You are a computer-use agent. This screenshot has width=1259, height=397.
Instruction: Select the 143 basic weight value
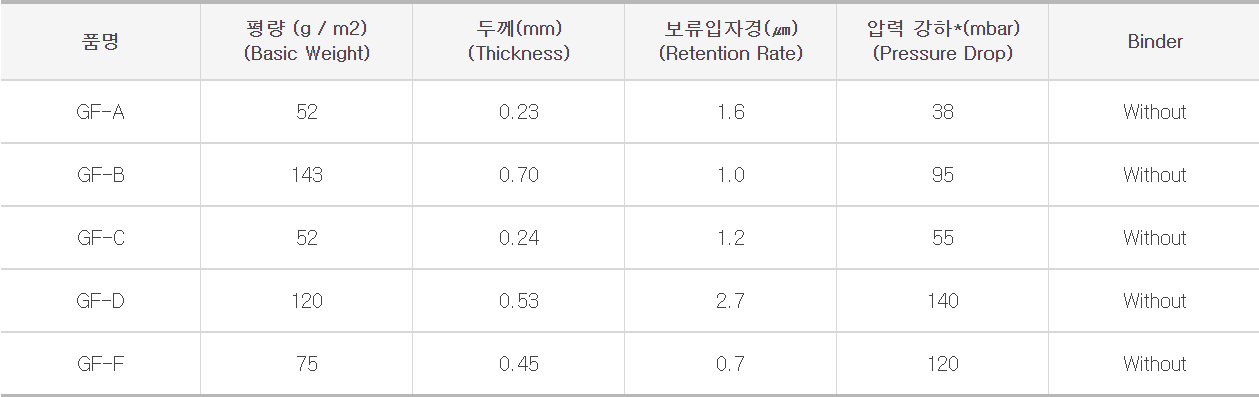[307, 175]
